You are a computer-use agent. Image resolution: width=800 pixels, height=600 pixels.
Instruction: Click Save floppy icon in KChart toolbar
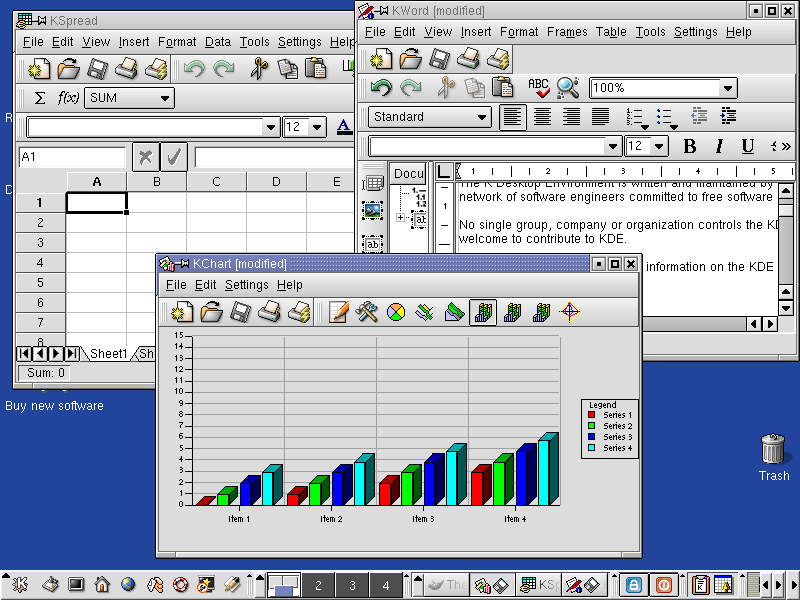[240, 312]
